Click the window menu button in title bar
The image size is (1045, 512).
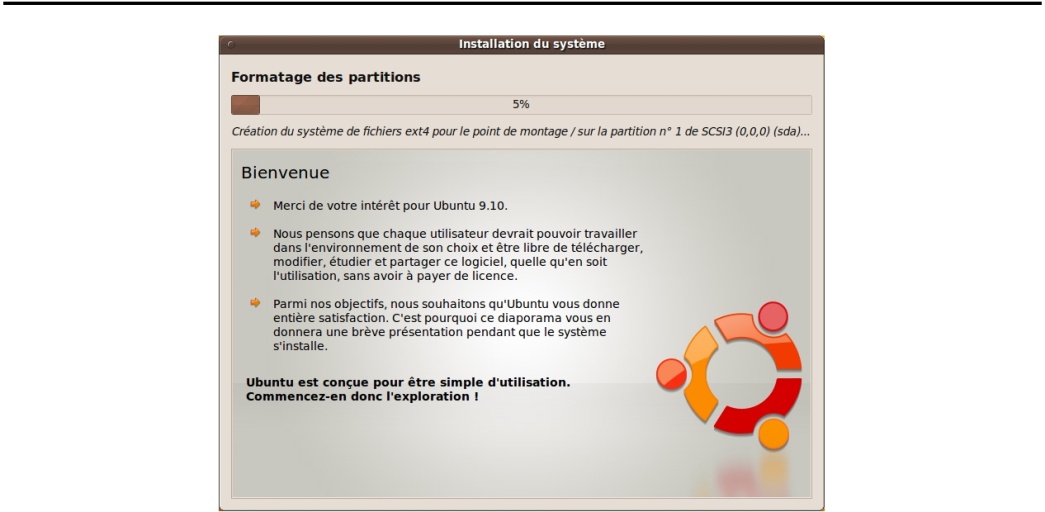[229, 44]
